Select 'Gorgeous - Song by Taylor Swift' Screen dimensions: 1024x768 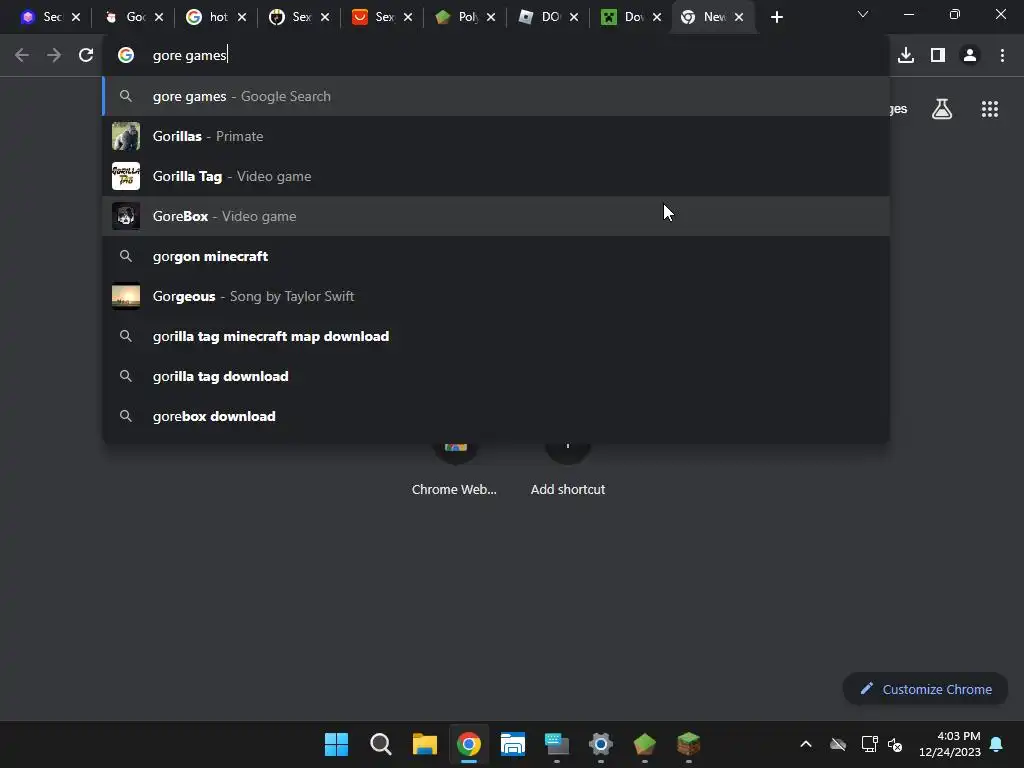[x=496, y=296]
